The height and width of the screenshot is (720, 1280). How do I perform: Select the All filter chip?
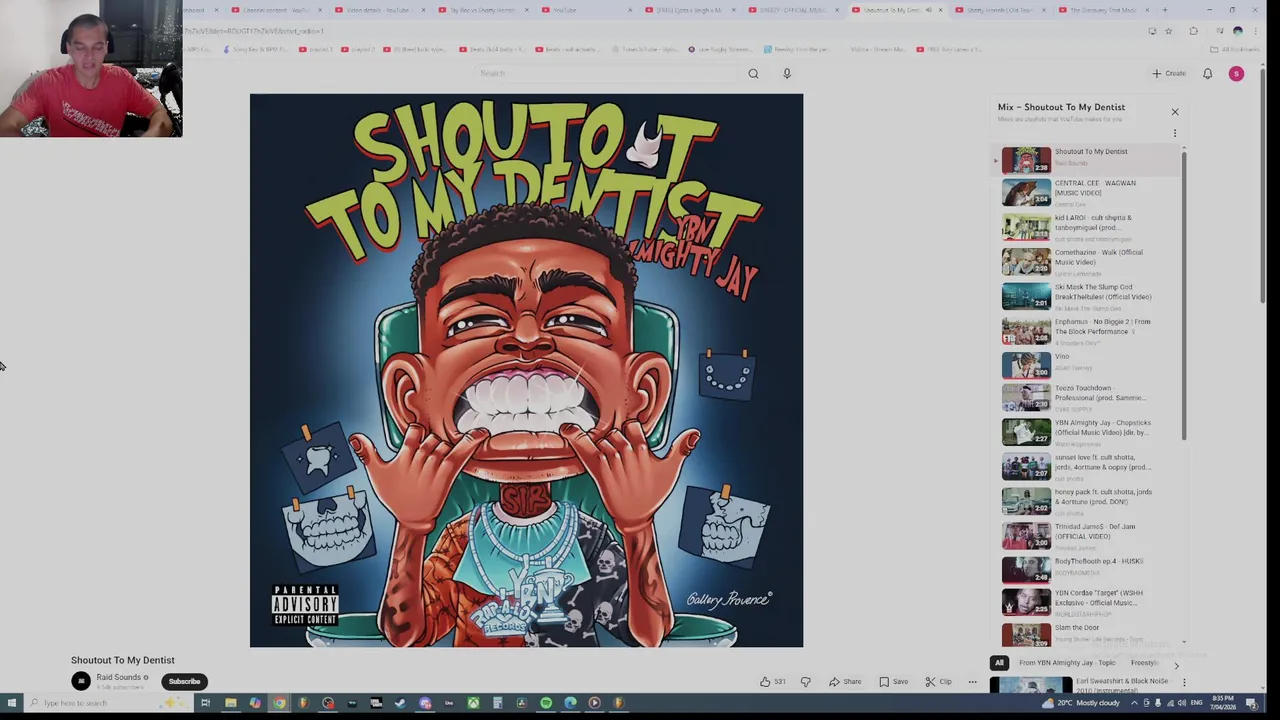(x=999, y=663)
